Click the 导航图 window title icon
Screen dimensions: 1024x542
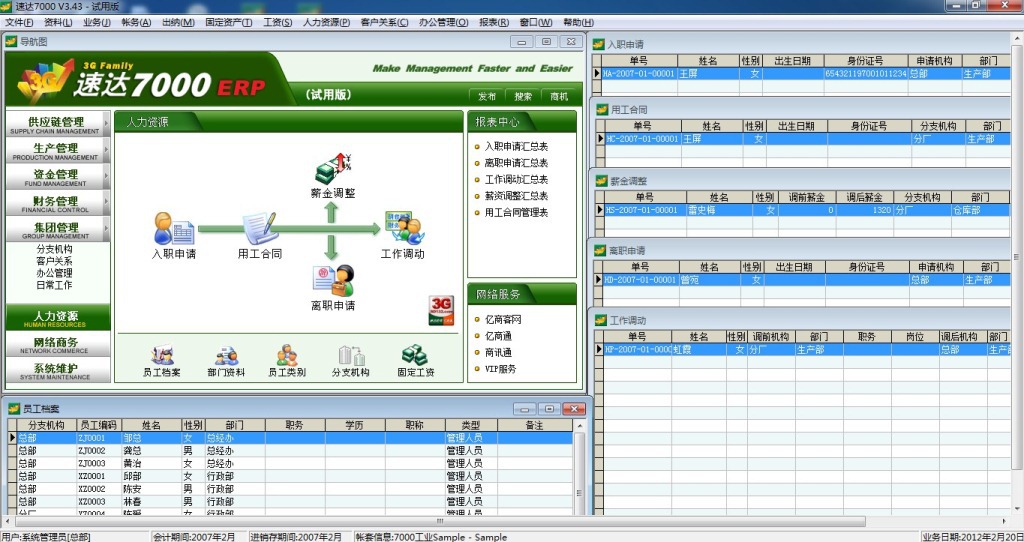[x=11, y=42]
